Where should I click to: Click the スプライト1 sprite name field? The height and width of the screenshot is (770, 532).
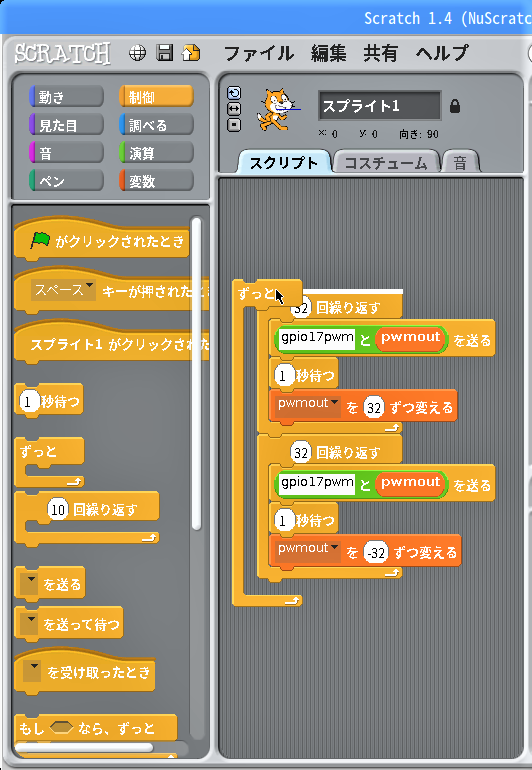pos(380,106)
